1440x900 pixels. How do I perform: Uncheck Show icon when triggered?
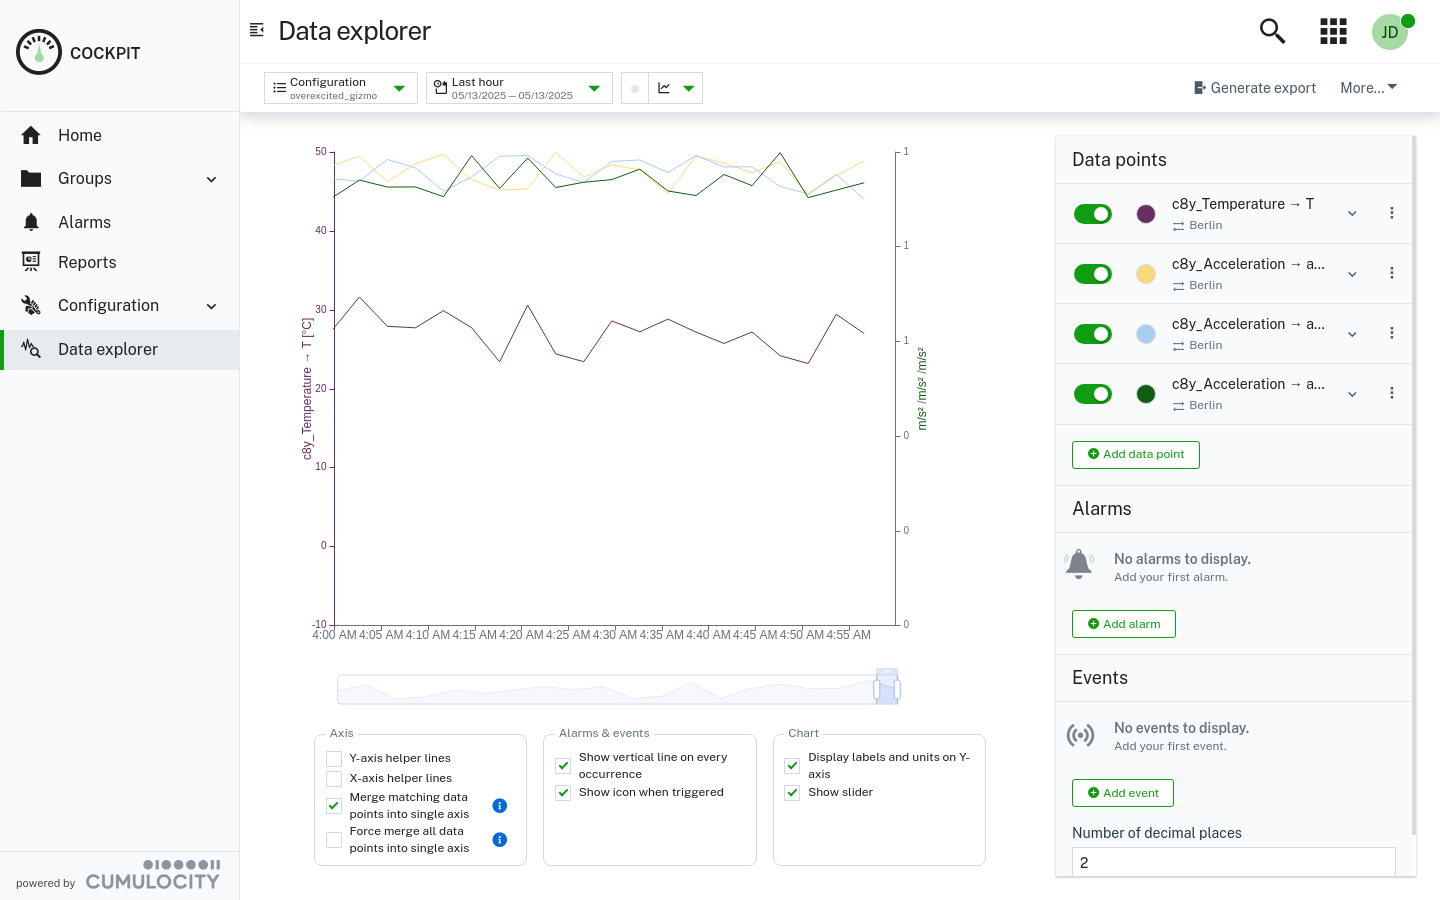click(x=563, y=792)
